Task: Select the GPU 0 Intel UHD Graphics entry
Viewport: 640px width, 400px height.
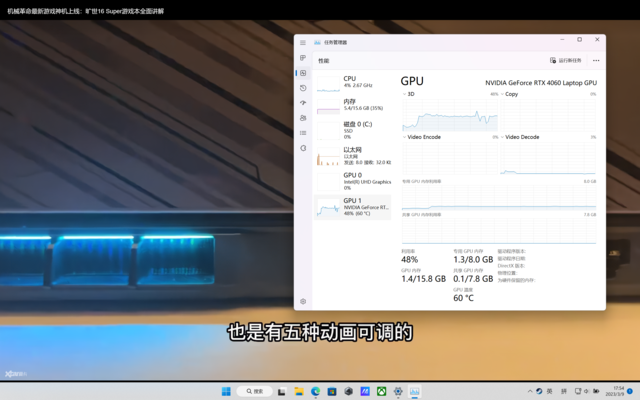Action: 353,181
